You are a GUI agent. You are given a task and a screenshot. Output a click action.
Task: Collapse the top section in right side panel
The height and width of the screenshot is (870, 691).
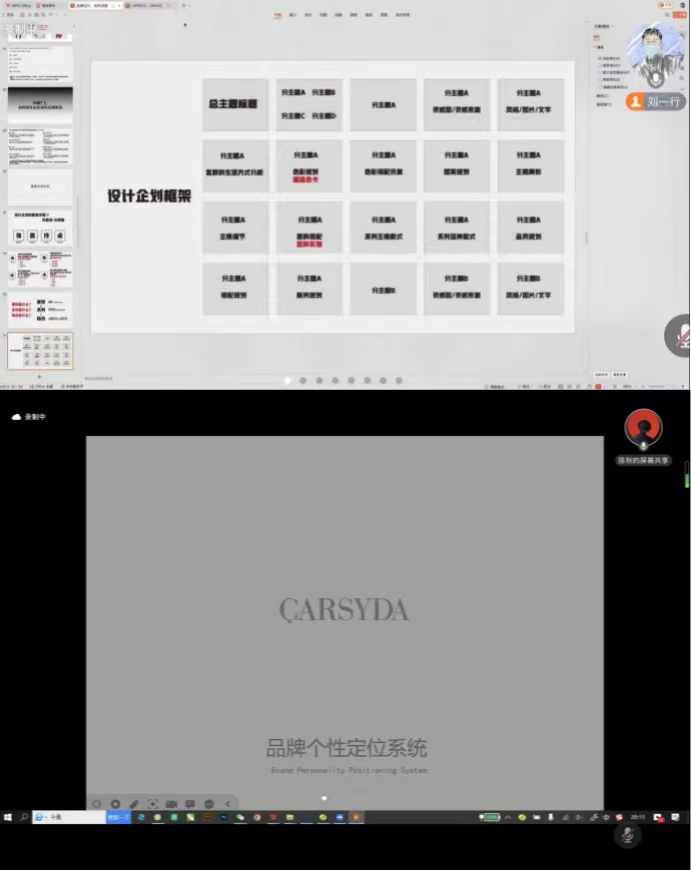click(x=594, y=47)
